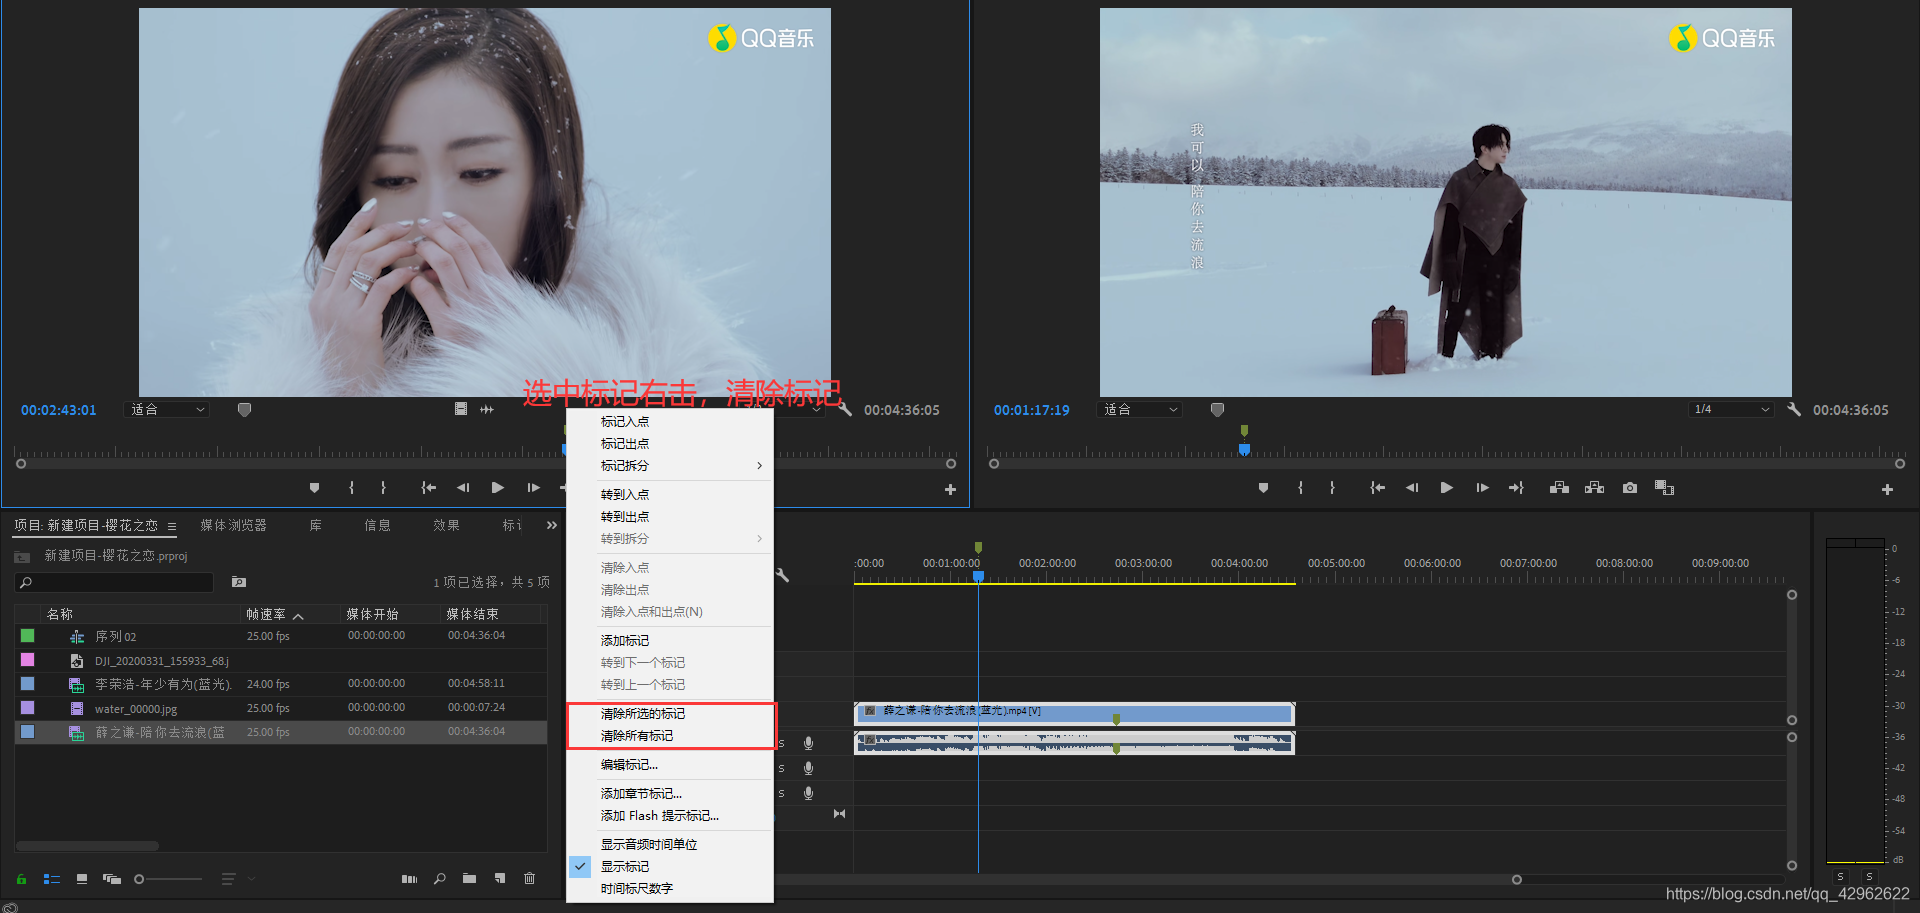Click the Lift button in Program monitor
The width and height of the screenshot is (1920, 913).
click(1559, 488)
